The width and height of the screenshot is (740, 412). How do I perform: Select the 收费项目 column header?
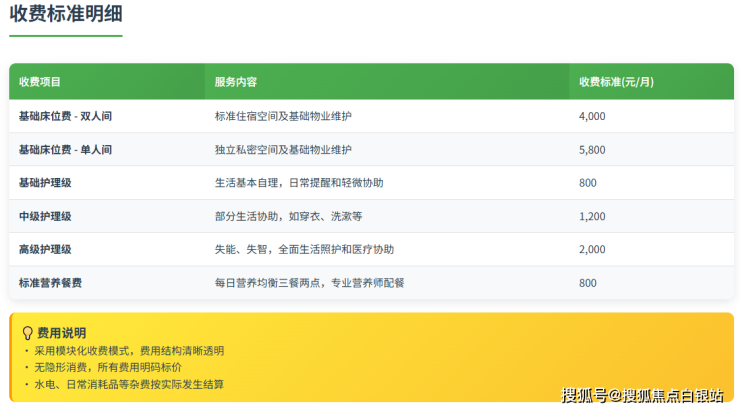pos(40,82)
